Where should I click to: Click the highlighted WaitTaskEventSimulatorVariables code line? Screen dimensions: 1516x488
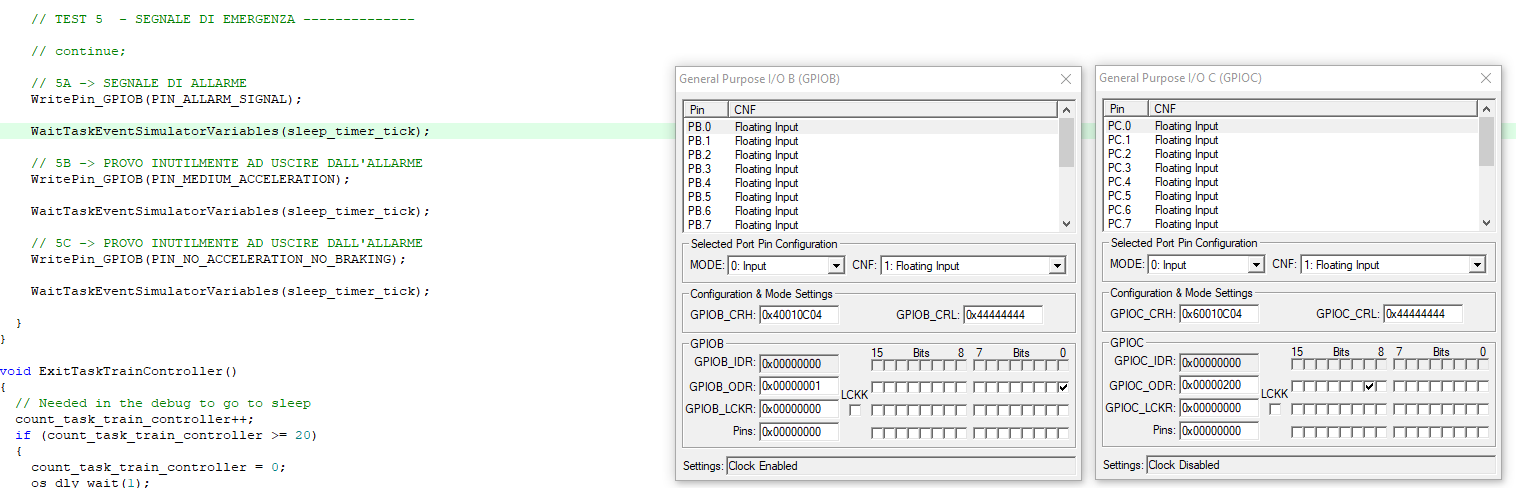(x=230, y=131)
